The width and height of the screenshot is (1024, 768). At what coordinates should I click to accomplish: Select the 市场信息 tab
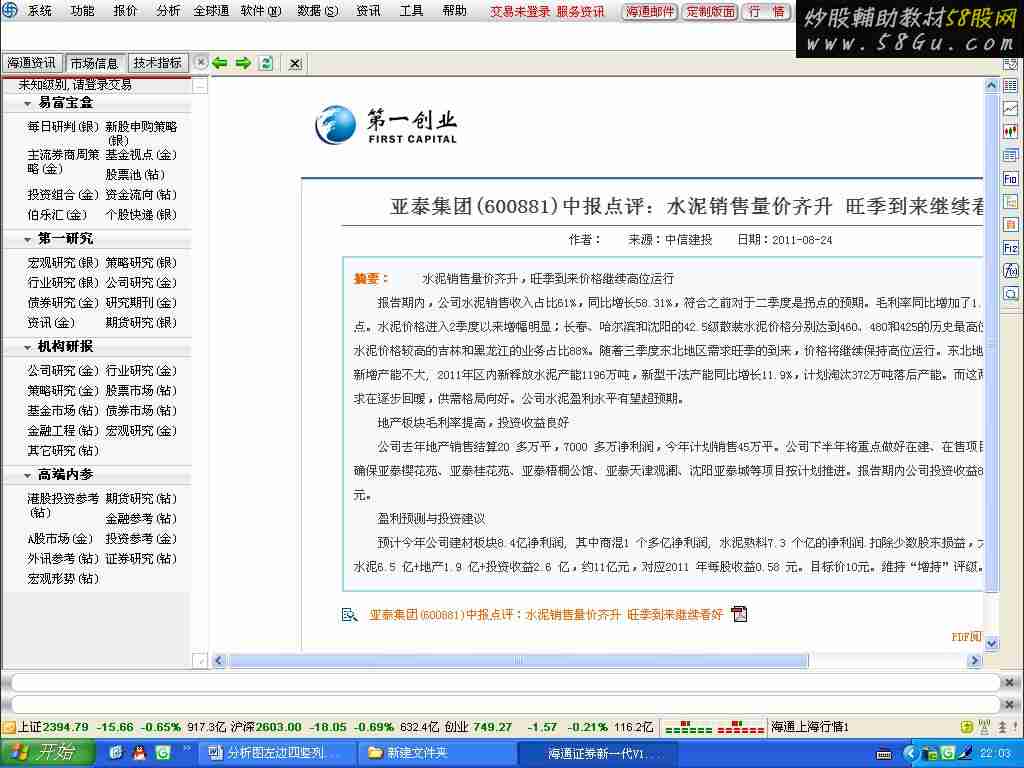[95, 63]
